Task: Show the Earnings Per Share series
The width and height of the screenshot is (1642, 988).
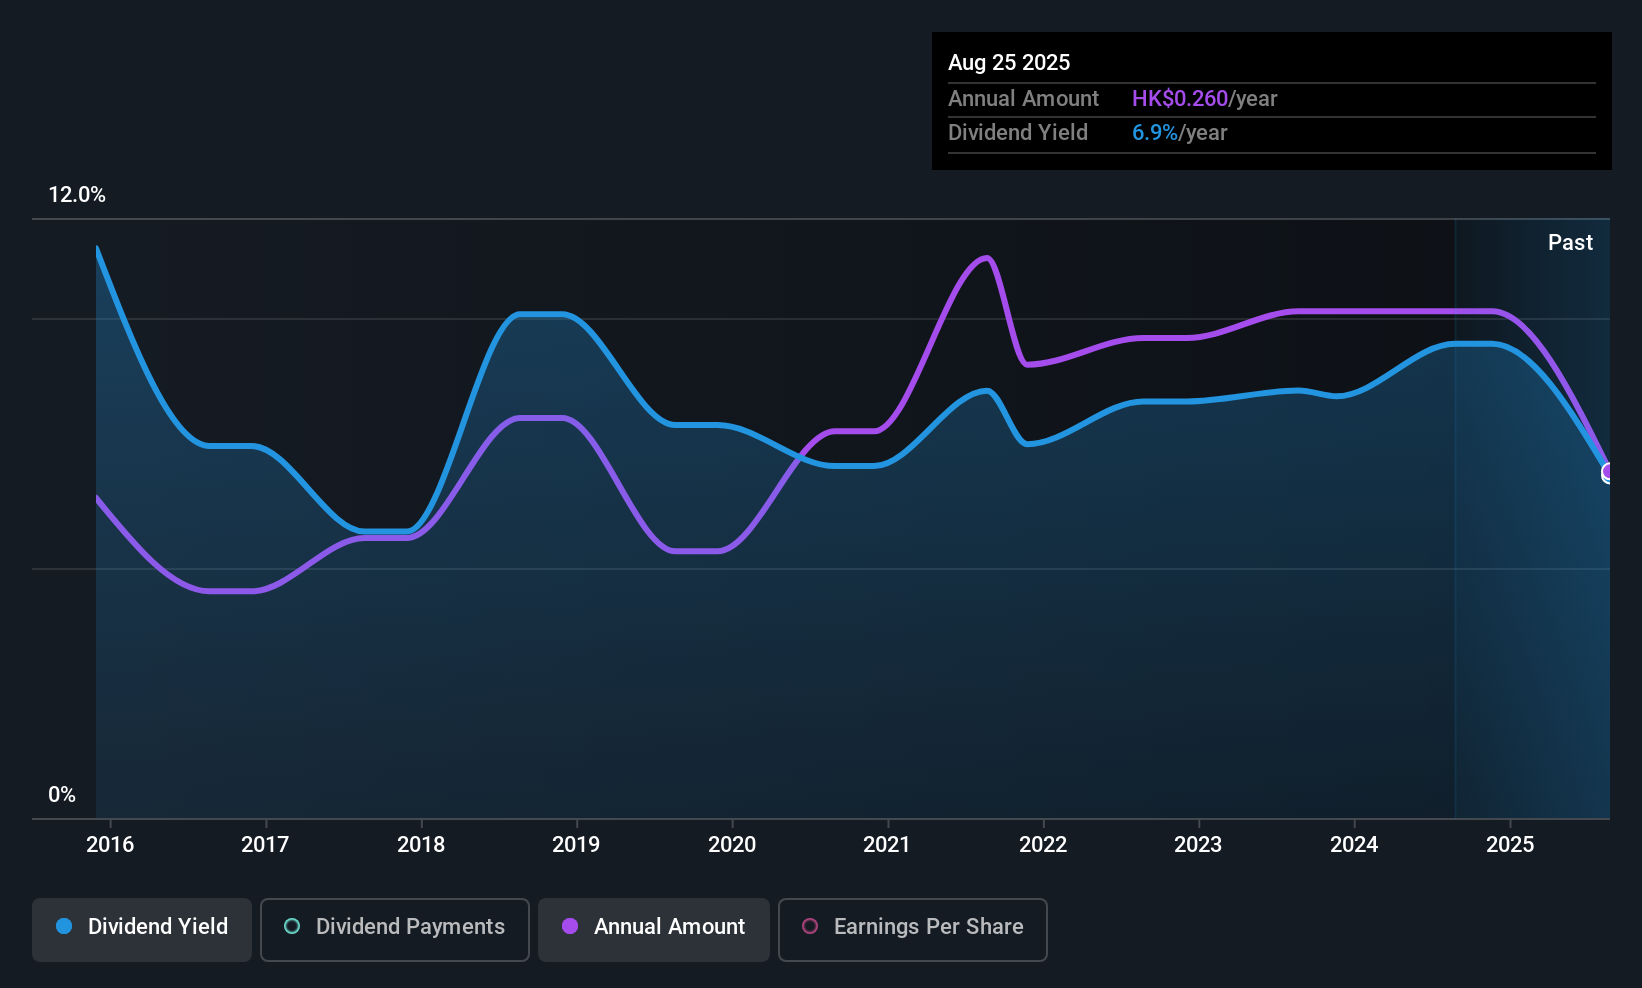Action: click(912, 929)
